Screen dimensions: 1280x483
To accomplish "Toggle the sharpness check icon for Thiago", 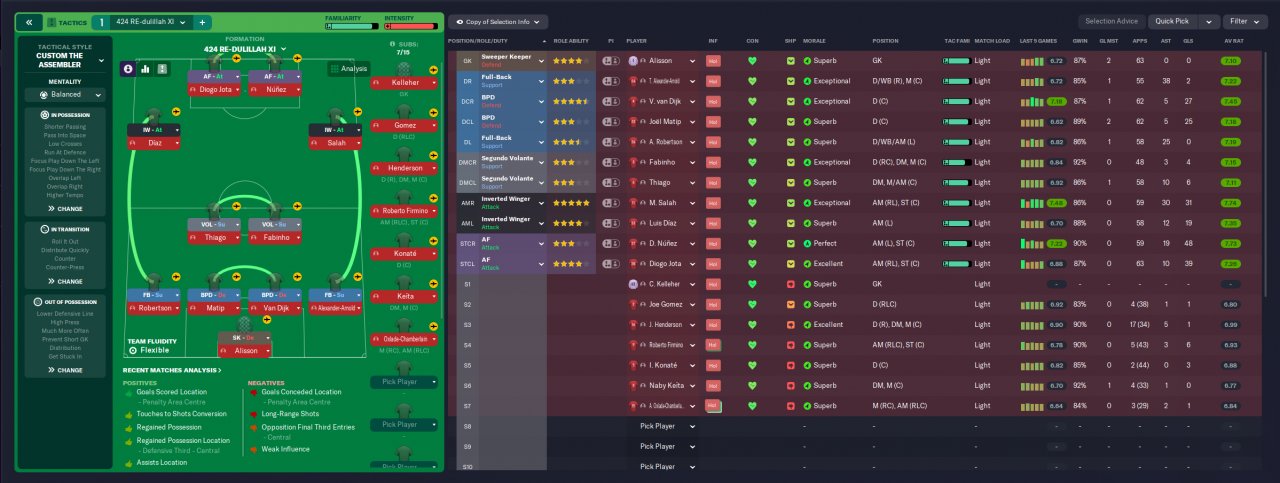I will 790,182.
